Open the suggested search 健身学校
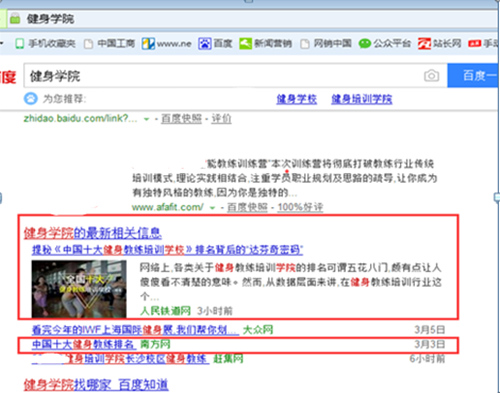 296,99
